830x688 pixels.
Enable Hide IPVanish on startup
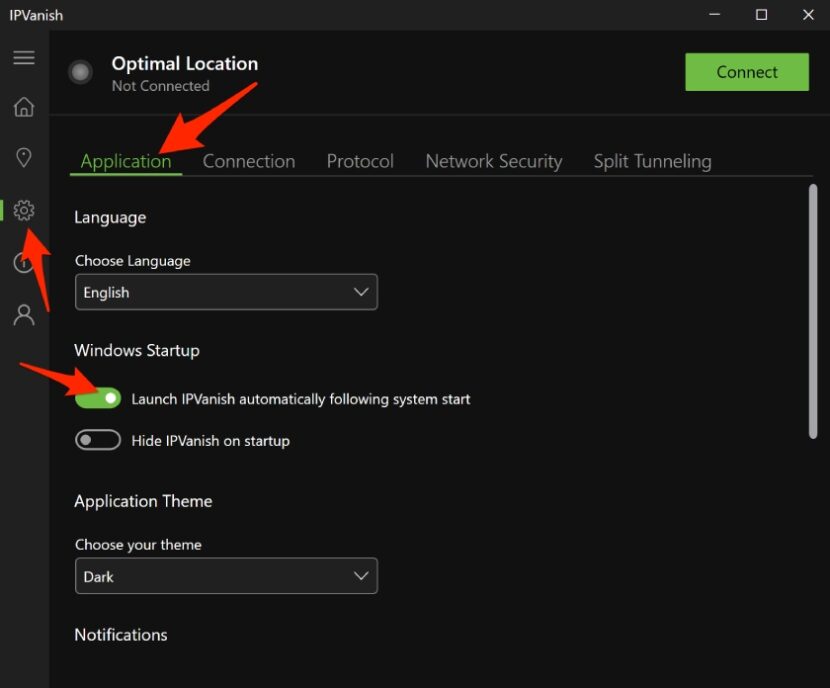[x=97, y=439]
